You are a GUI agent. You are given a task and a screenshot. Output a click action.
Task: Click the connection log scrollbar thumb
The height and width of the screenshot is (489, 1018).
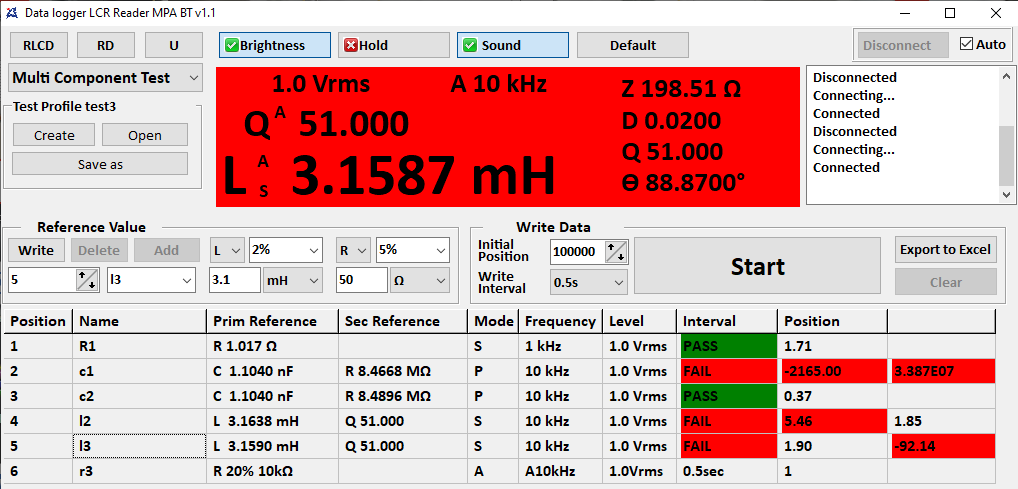pos(1006,156)
